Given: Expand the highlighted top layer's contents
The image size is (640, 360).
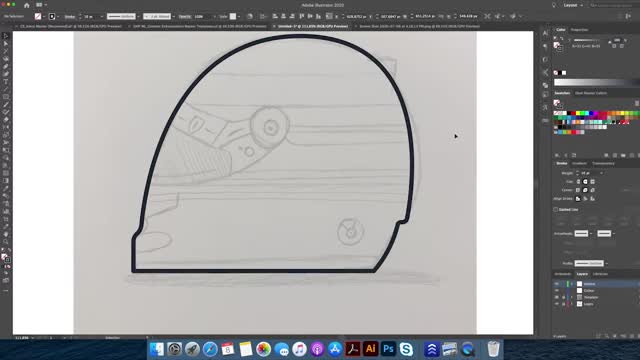Looking at the screenshot, I should click(572, 284).
